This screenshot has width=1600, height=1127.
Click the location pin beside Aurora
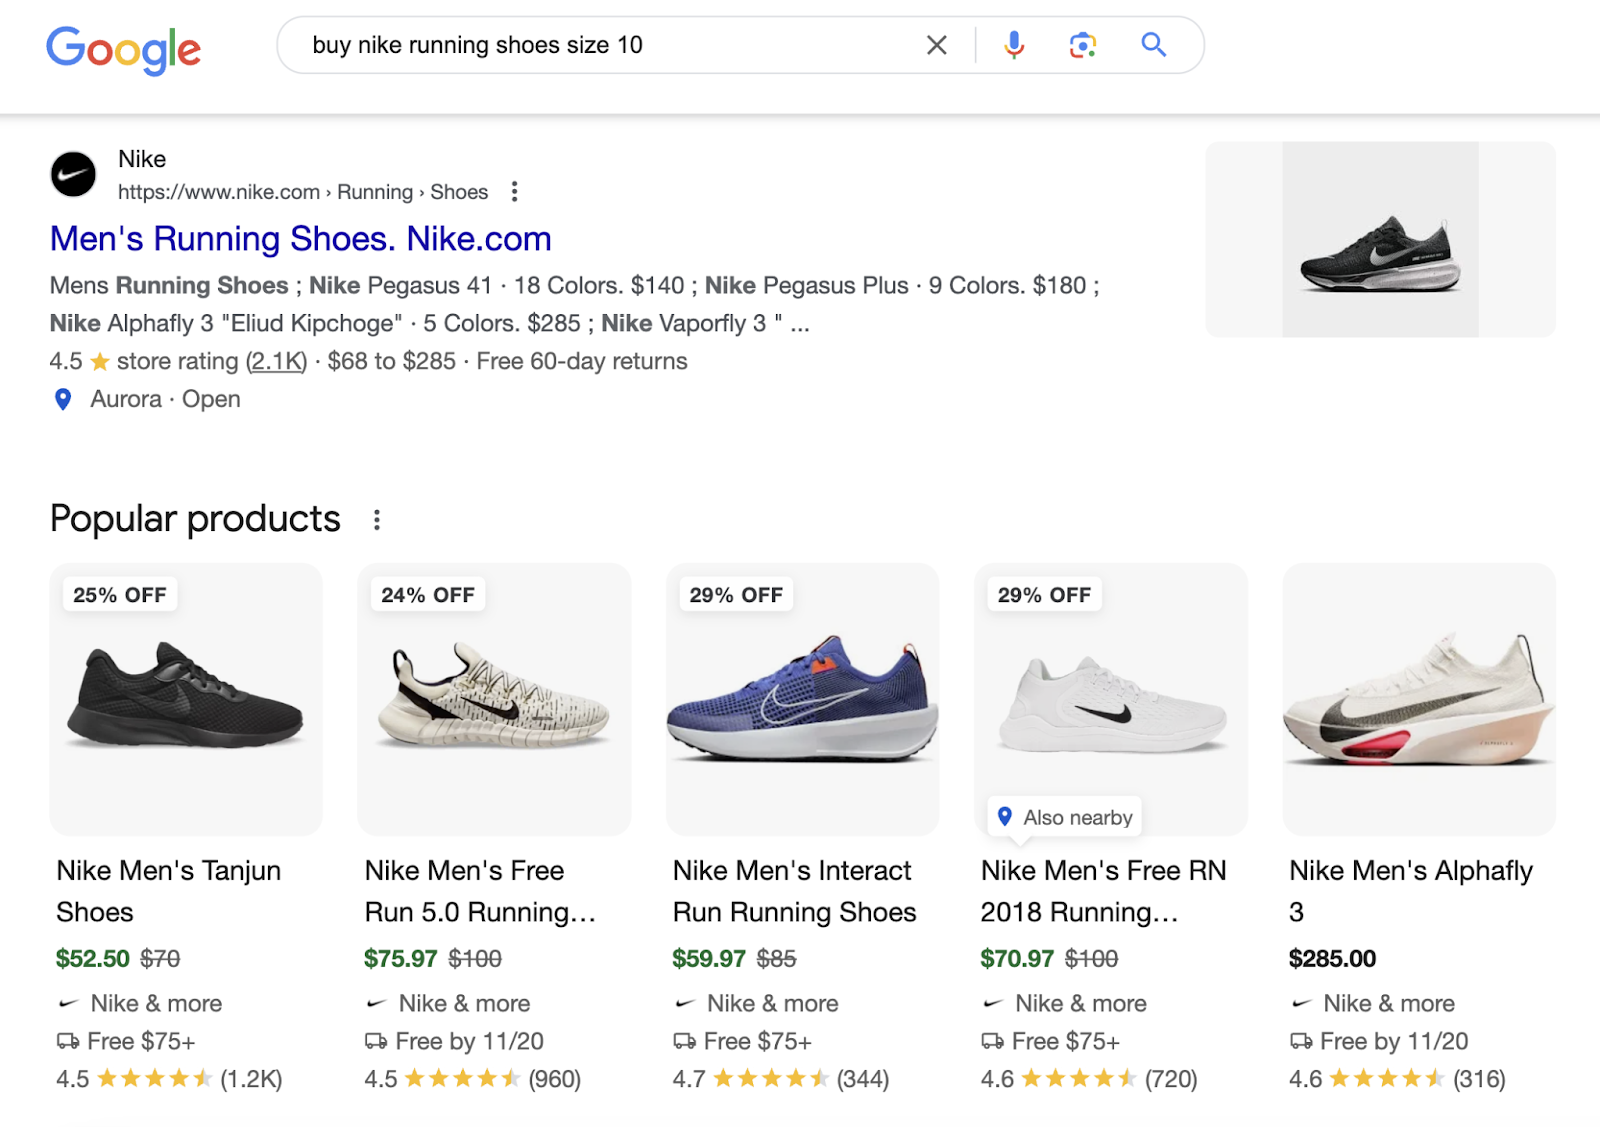[x=63, y=400]
